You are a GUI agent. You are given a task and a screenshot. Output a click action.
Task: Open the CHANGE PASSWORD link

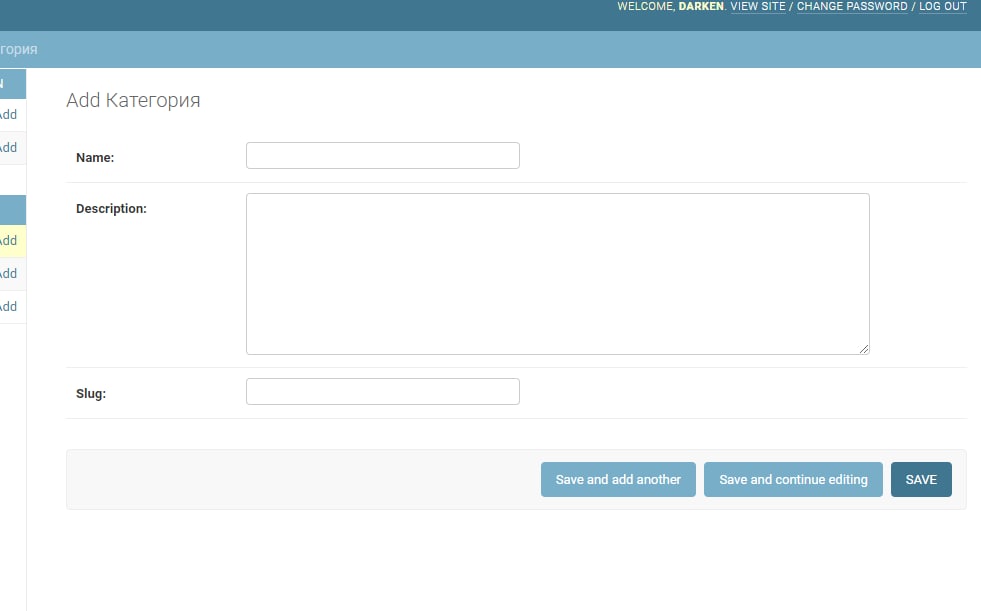[x=851, y=6]
